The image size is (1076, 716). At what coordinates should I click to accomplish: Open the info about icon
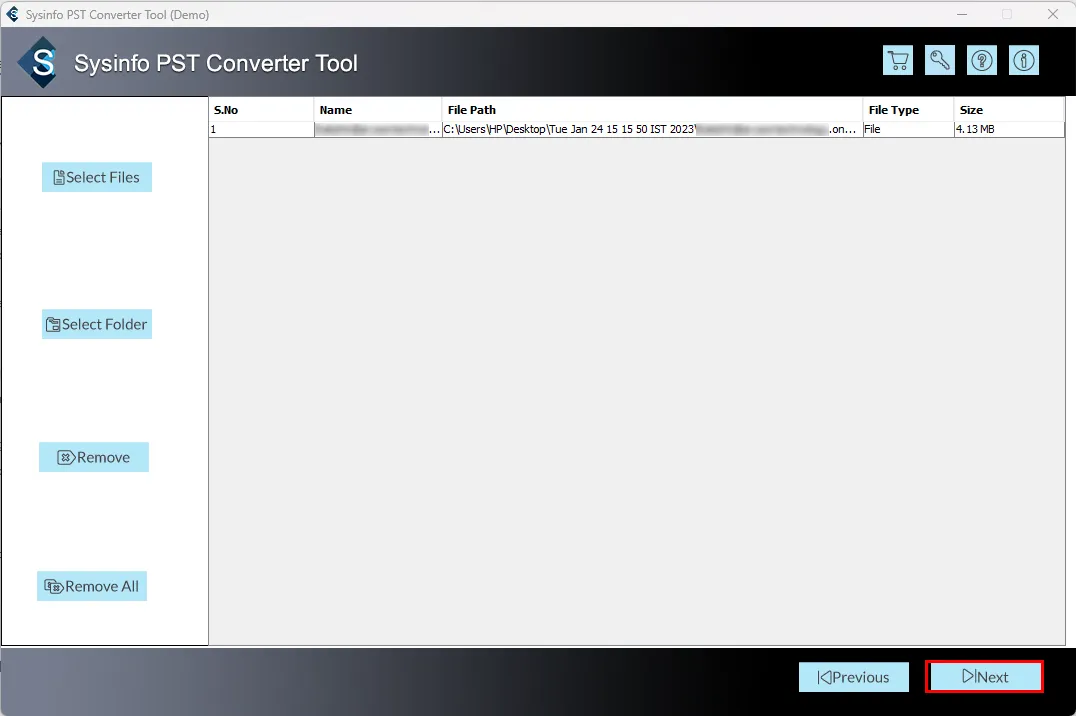(1024, 61)
